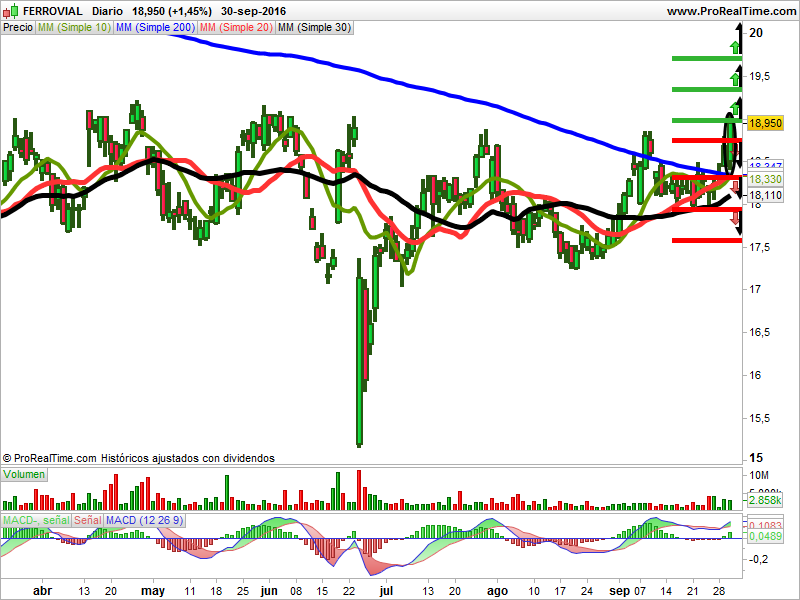Click the 18,110 moving average value tag
Screen dimensions: 800x600
click(x=765, y=195)
